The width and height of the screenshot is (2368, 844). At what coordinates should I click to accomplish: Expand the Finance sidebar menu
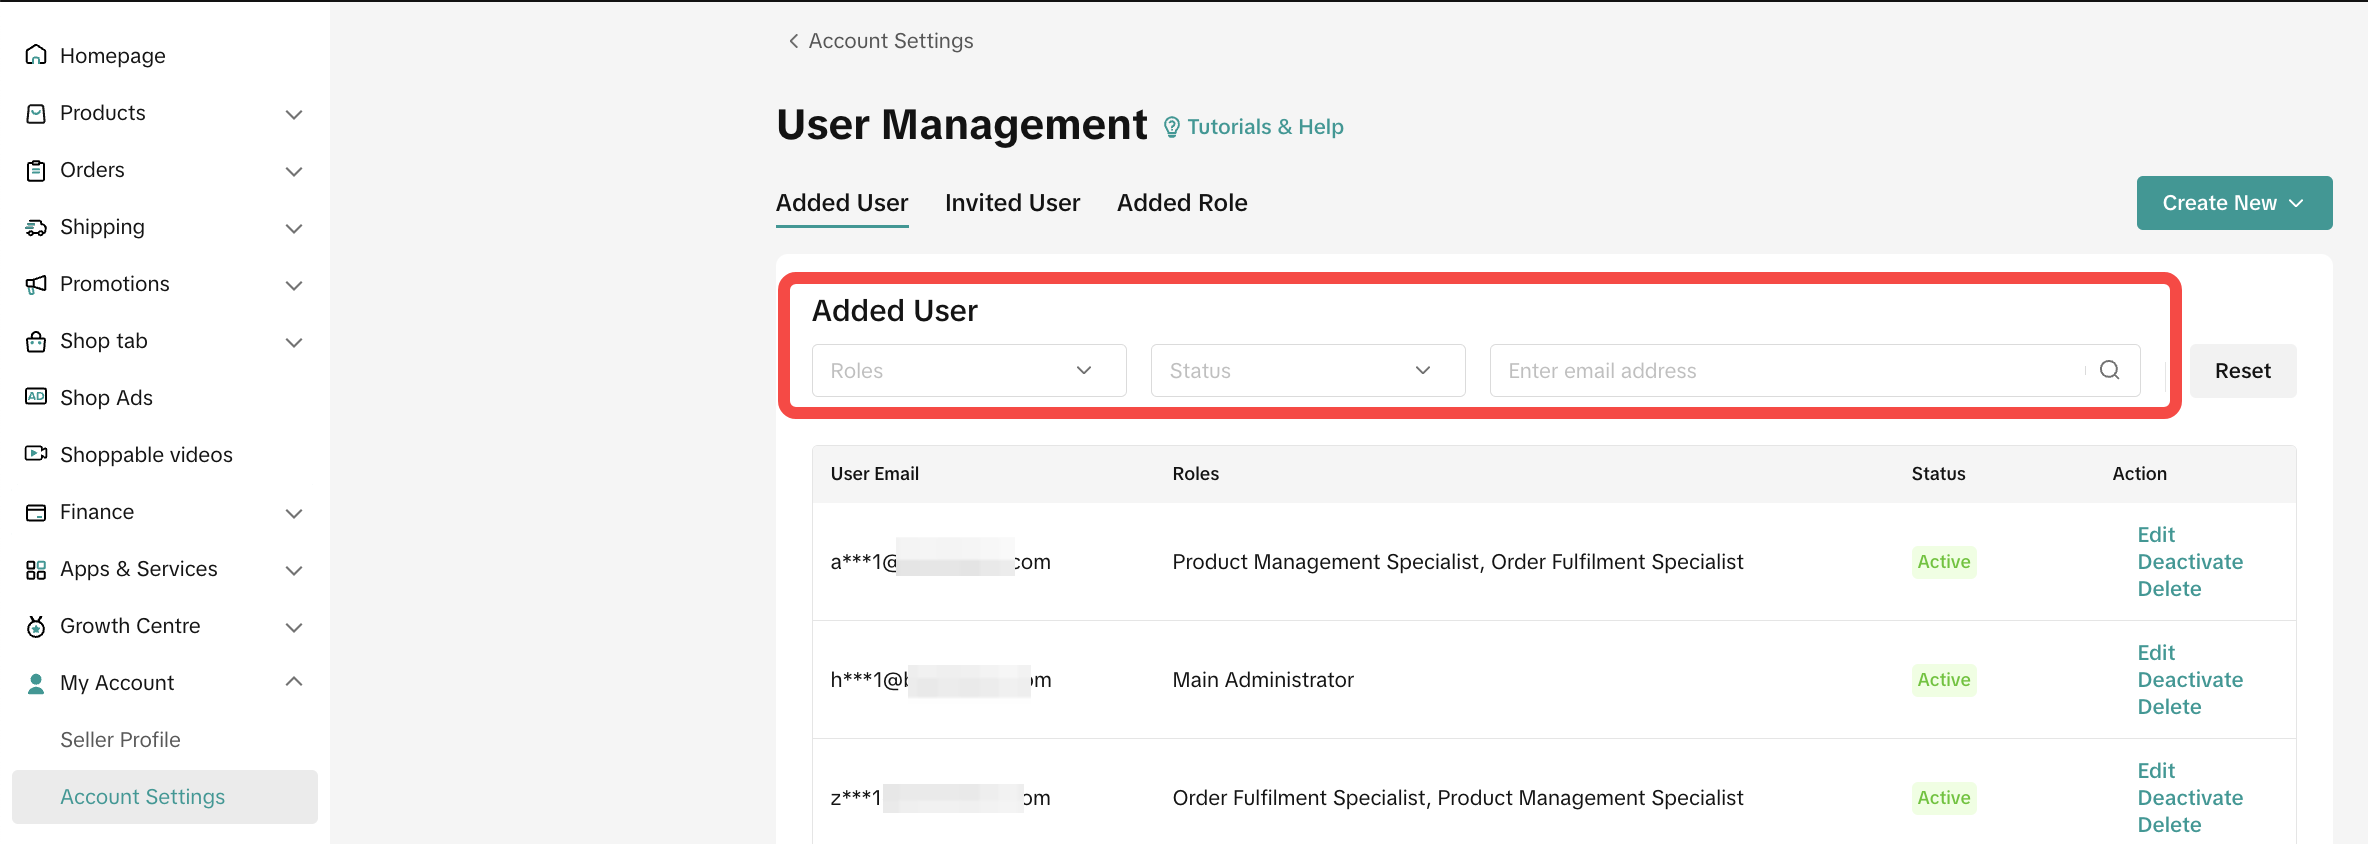(293, 513)
